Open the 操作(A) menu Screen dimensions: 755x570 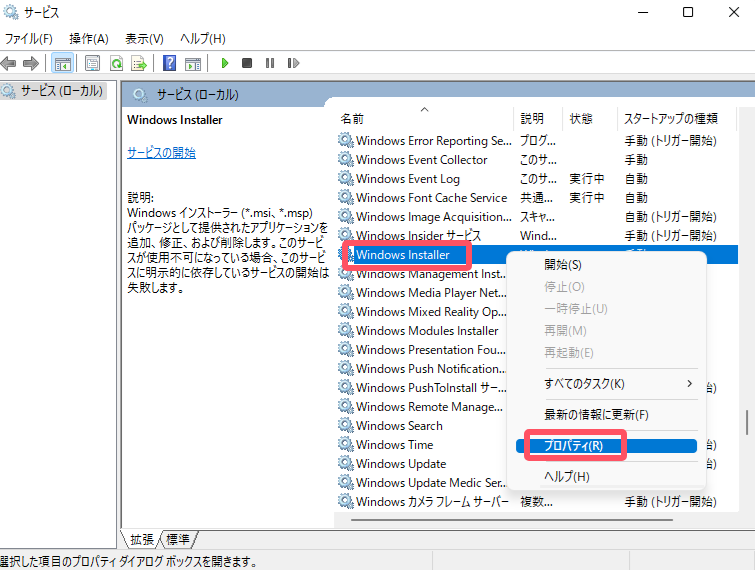point(89,39)
